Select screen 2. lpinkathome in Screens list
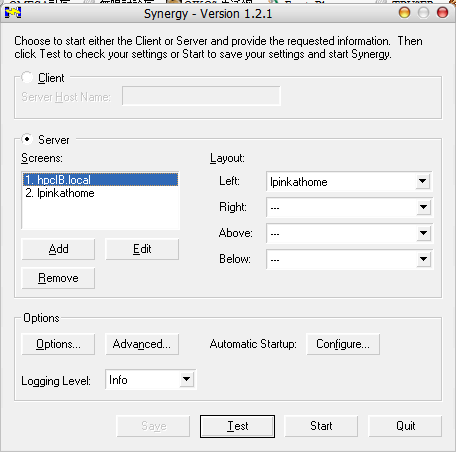Viewport: 456px width, 452px height. (100, 193)
